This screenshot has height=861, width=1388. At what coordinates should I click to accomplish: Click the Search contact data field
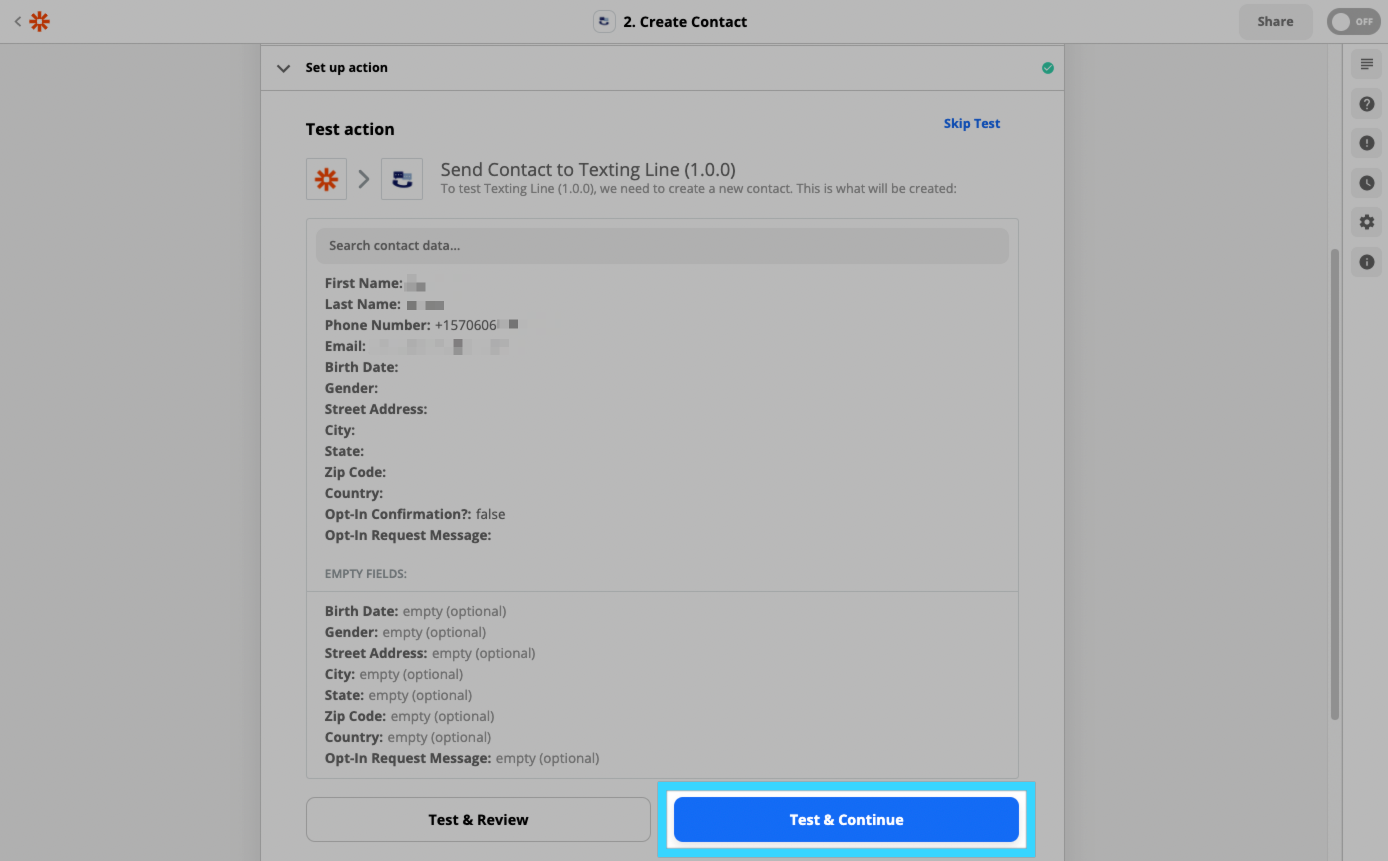[662, 246]
